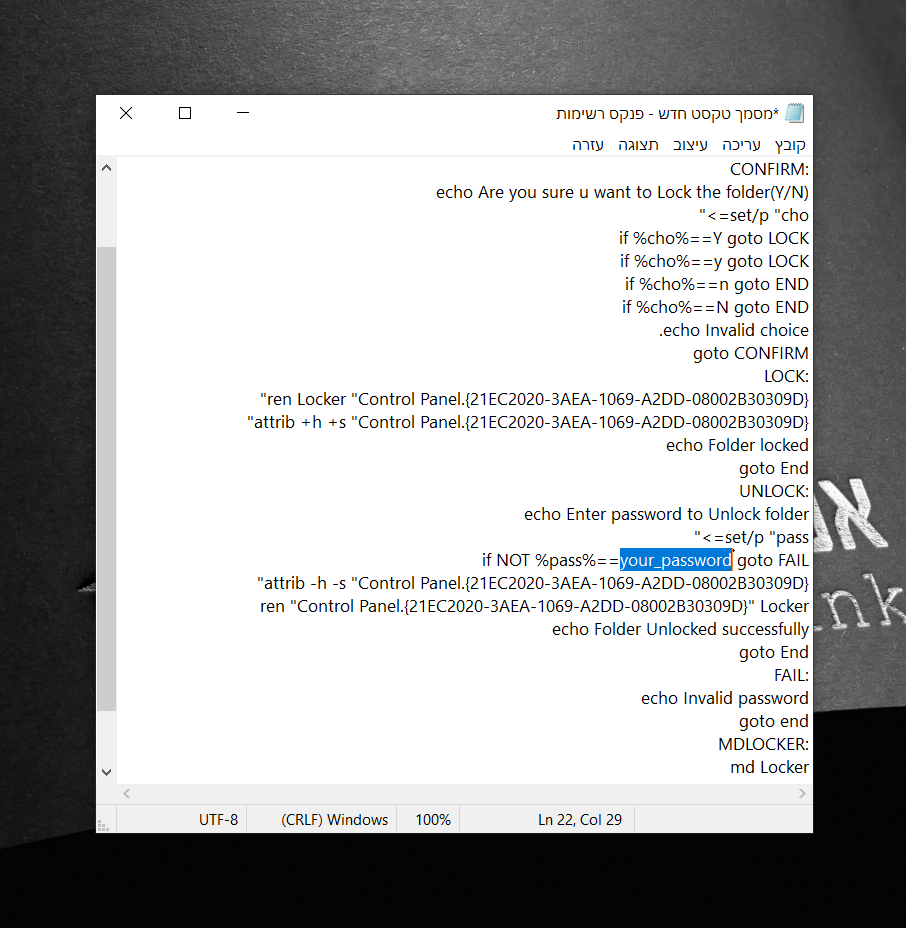Click the 'set/p "pass' line
906x928 pixels.
(752, 537)
